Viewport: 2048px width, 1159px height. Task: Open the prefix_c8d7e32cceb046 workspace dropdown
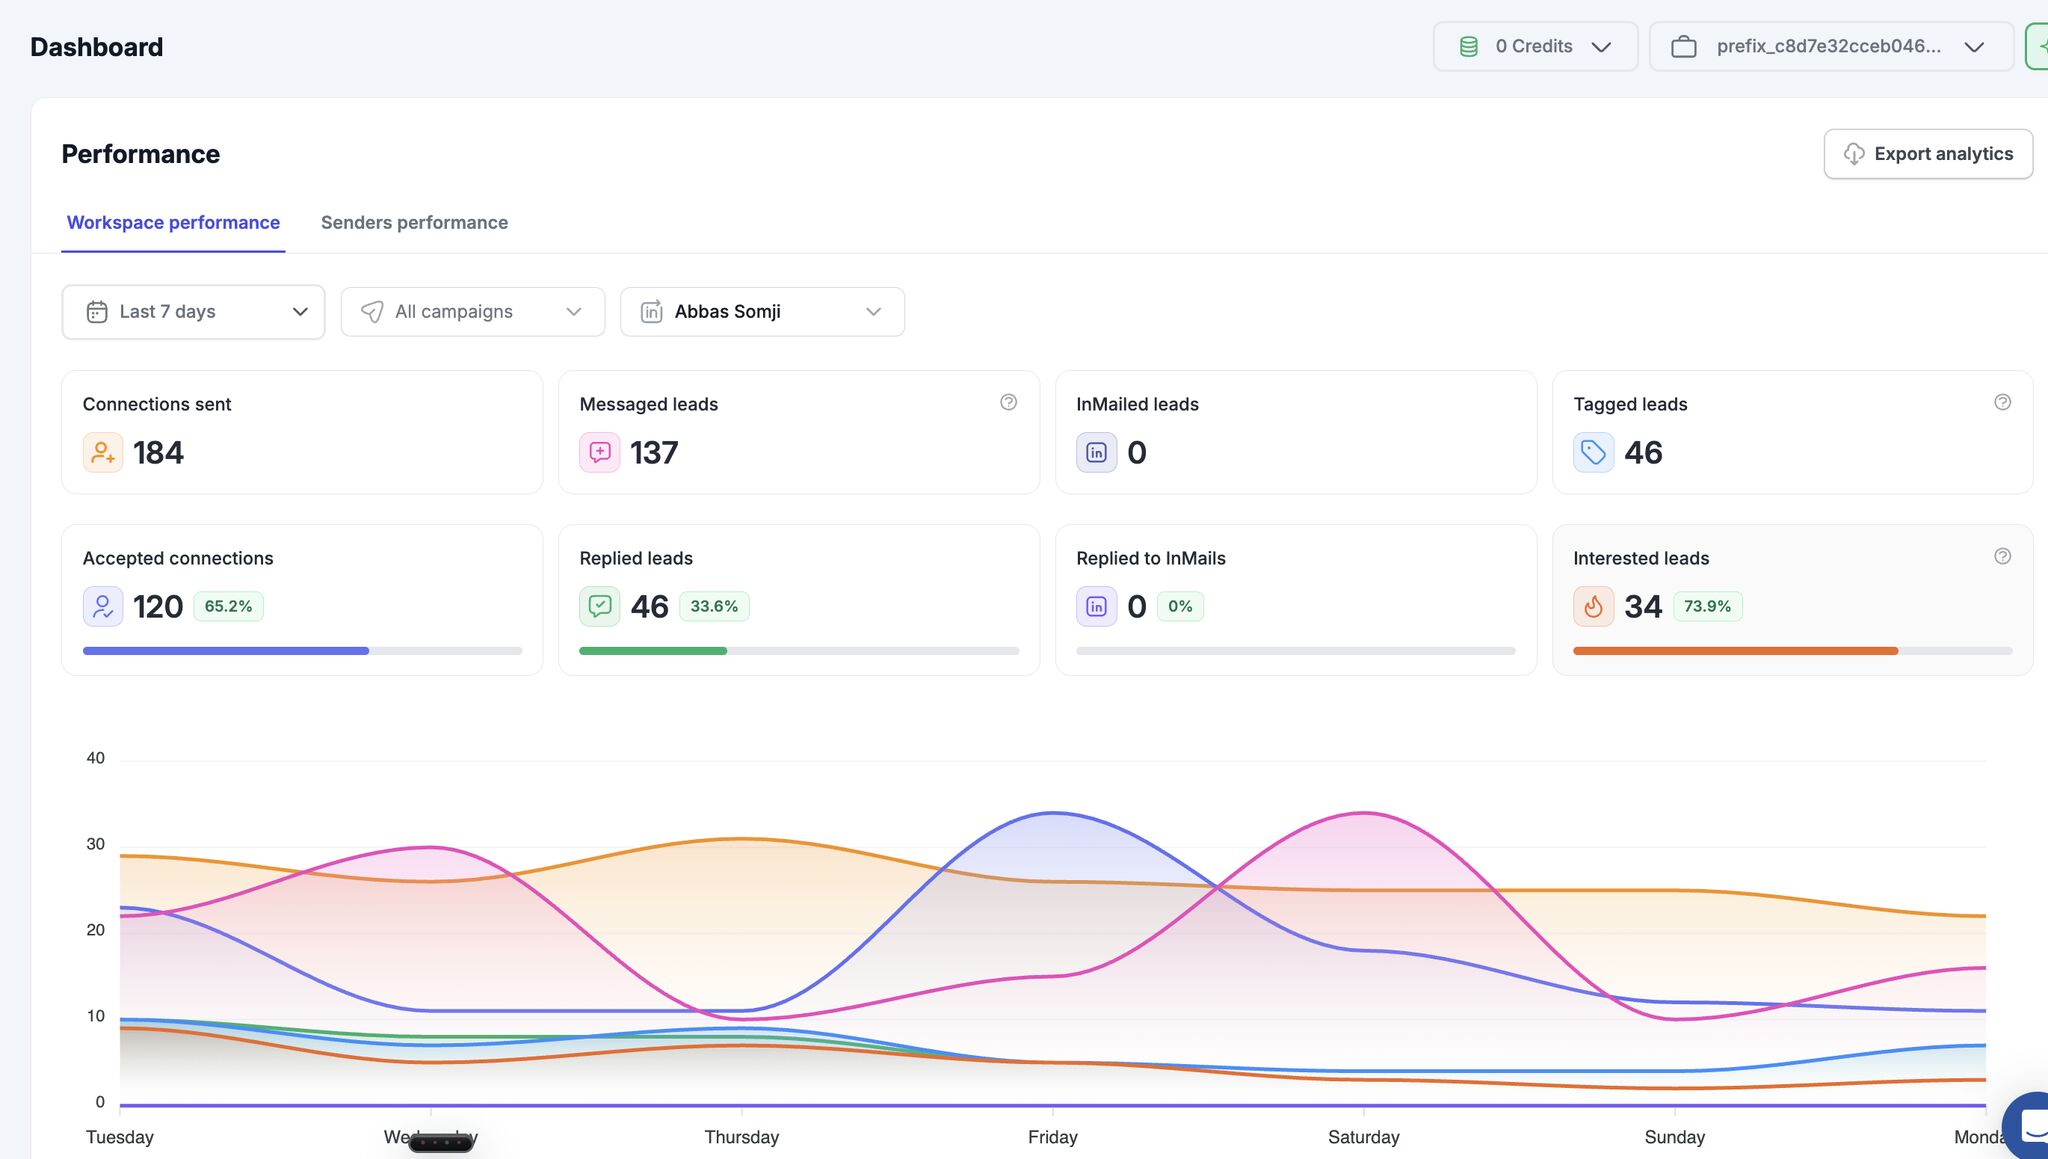1831,47
